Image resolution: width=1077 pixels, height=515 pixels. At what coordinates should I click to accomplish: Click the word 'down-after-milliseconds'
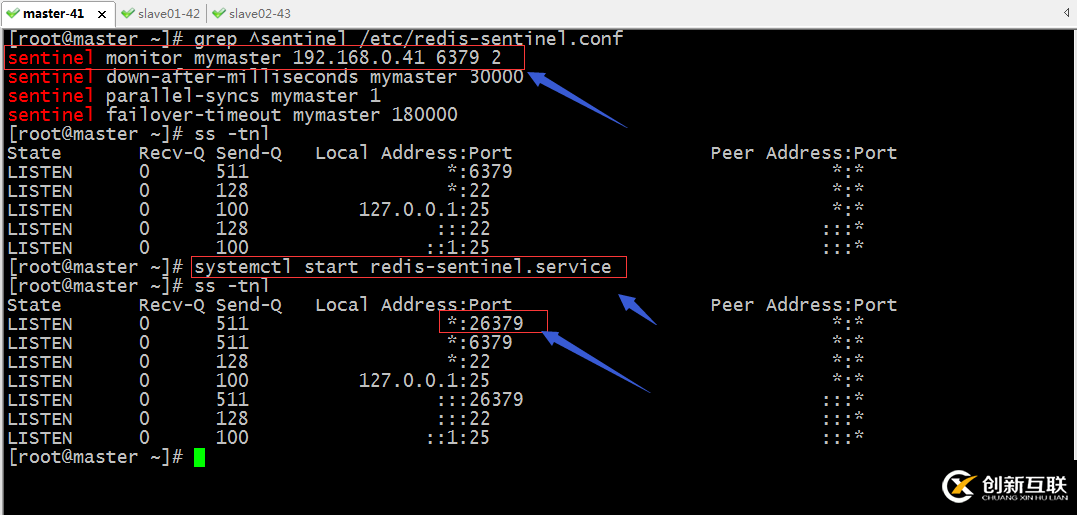pos(232,77)
